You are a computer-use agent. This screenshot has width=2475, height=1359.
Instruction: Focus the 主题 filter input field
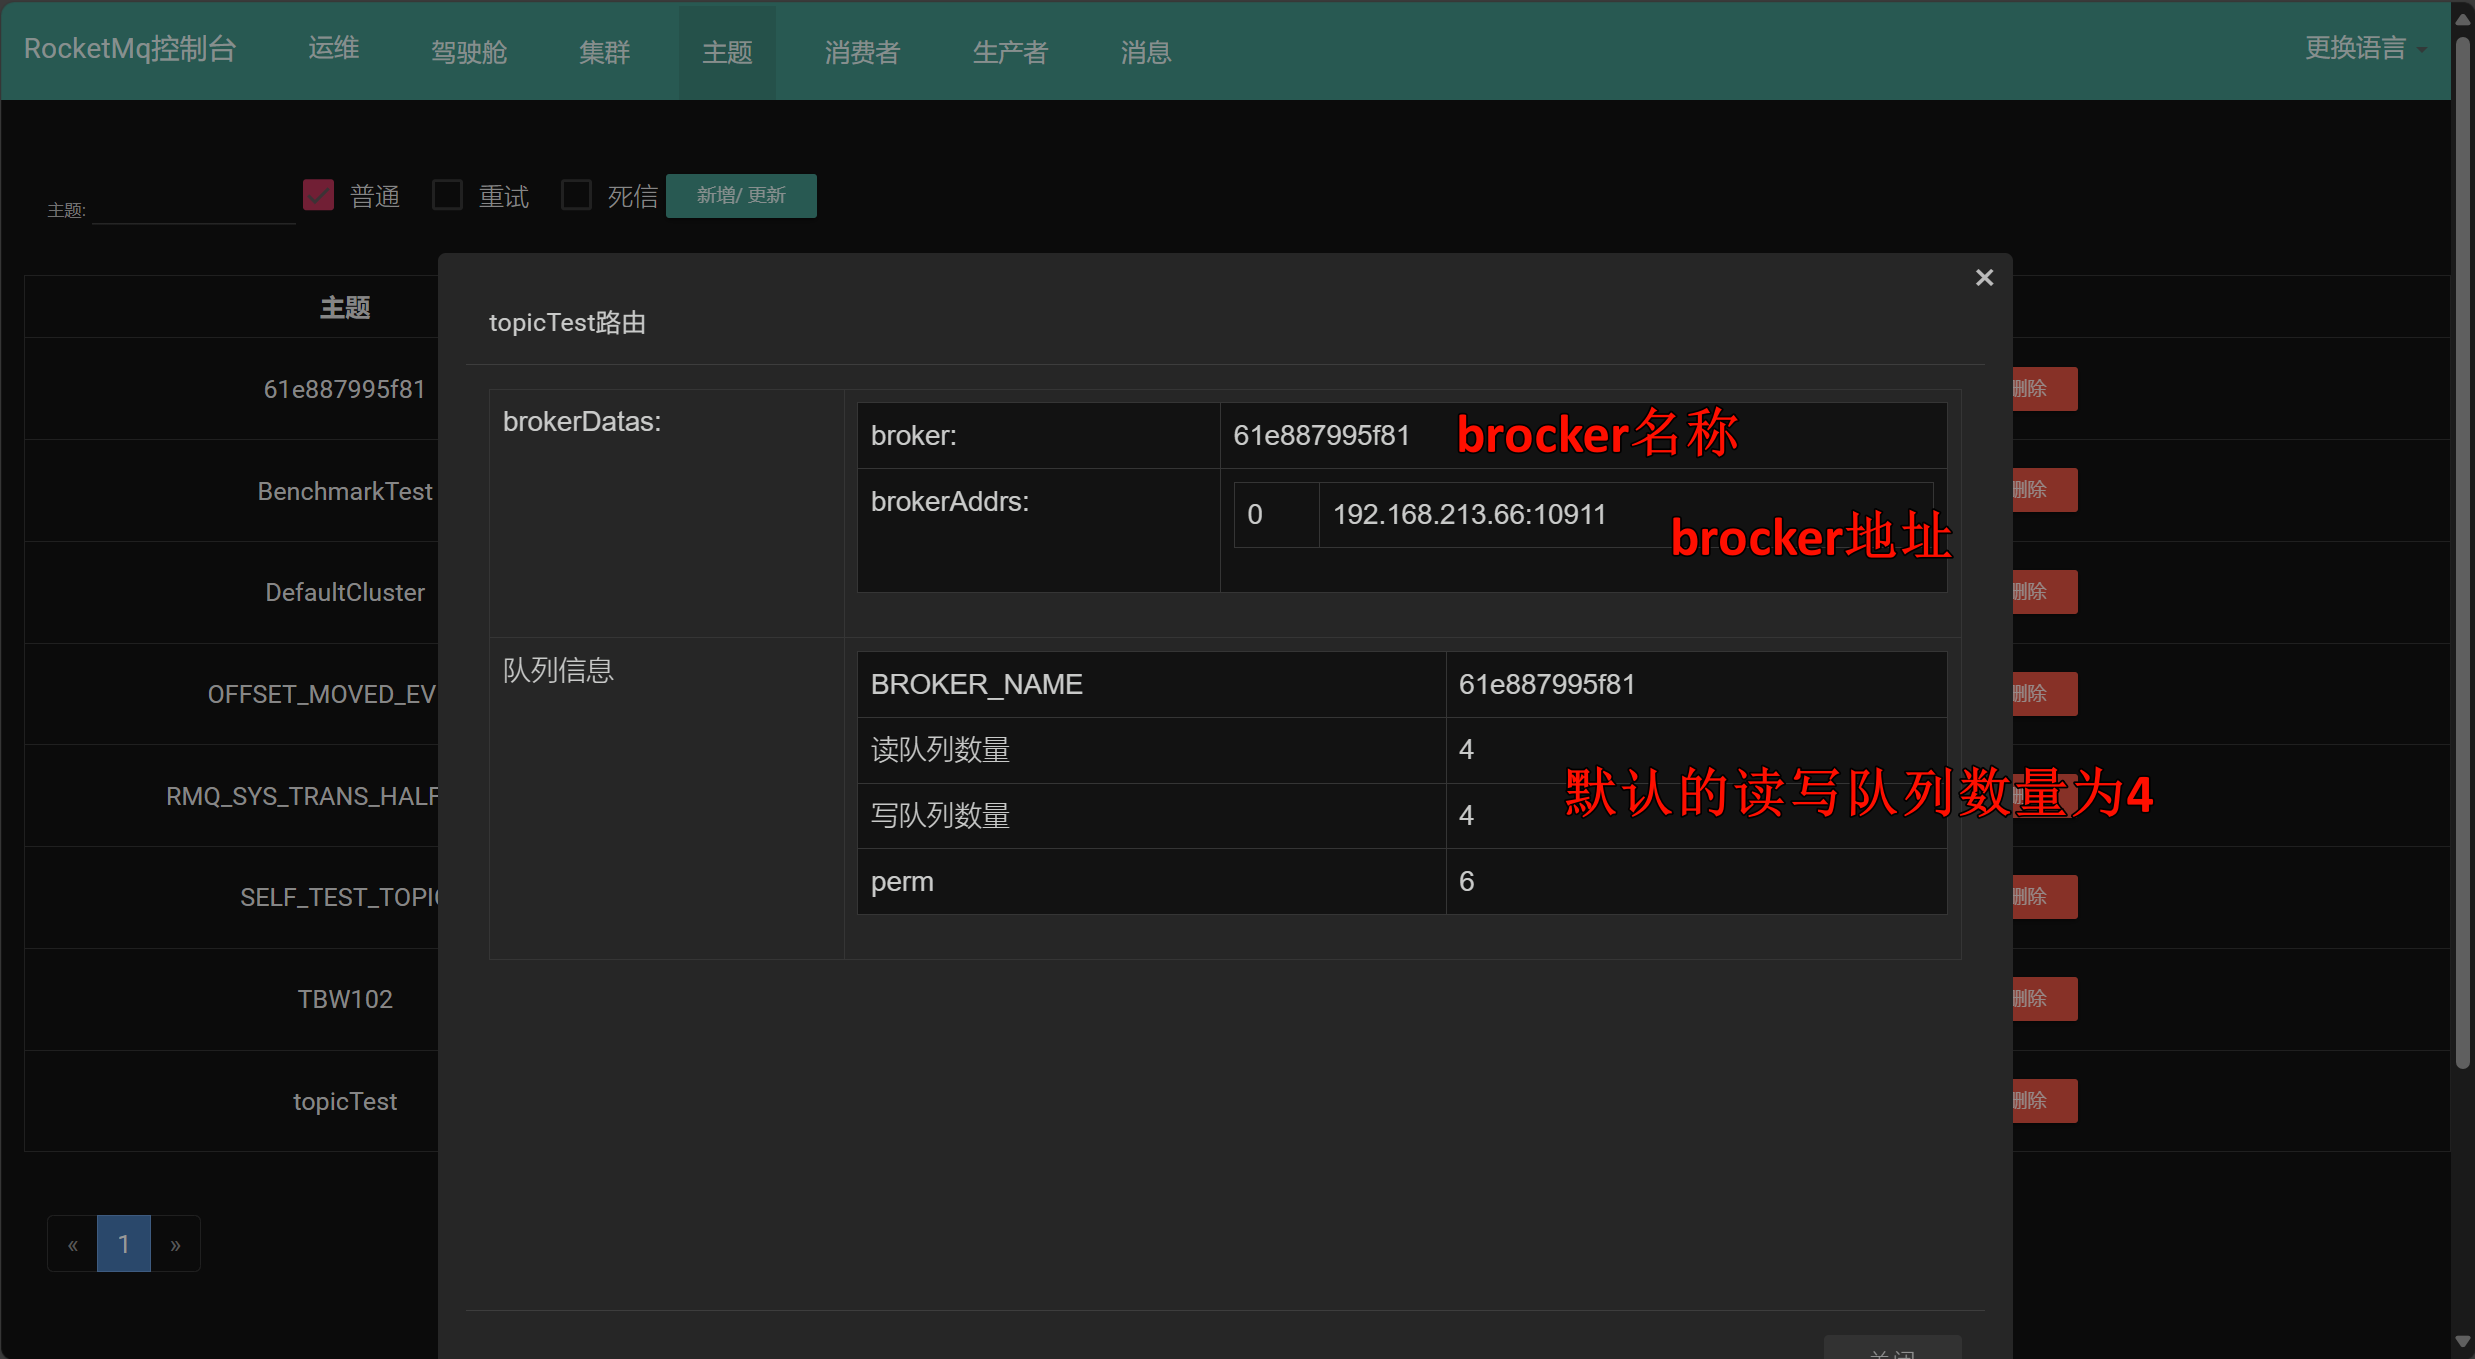[193, 209]
